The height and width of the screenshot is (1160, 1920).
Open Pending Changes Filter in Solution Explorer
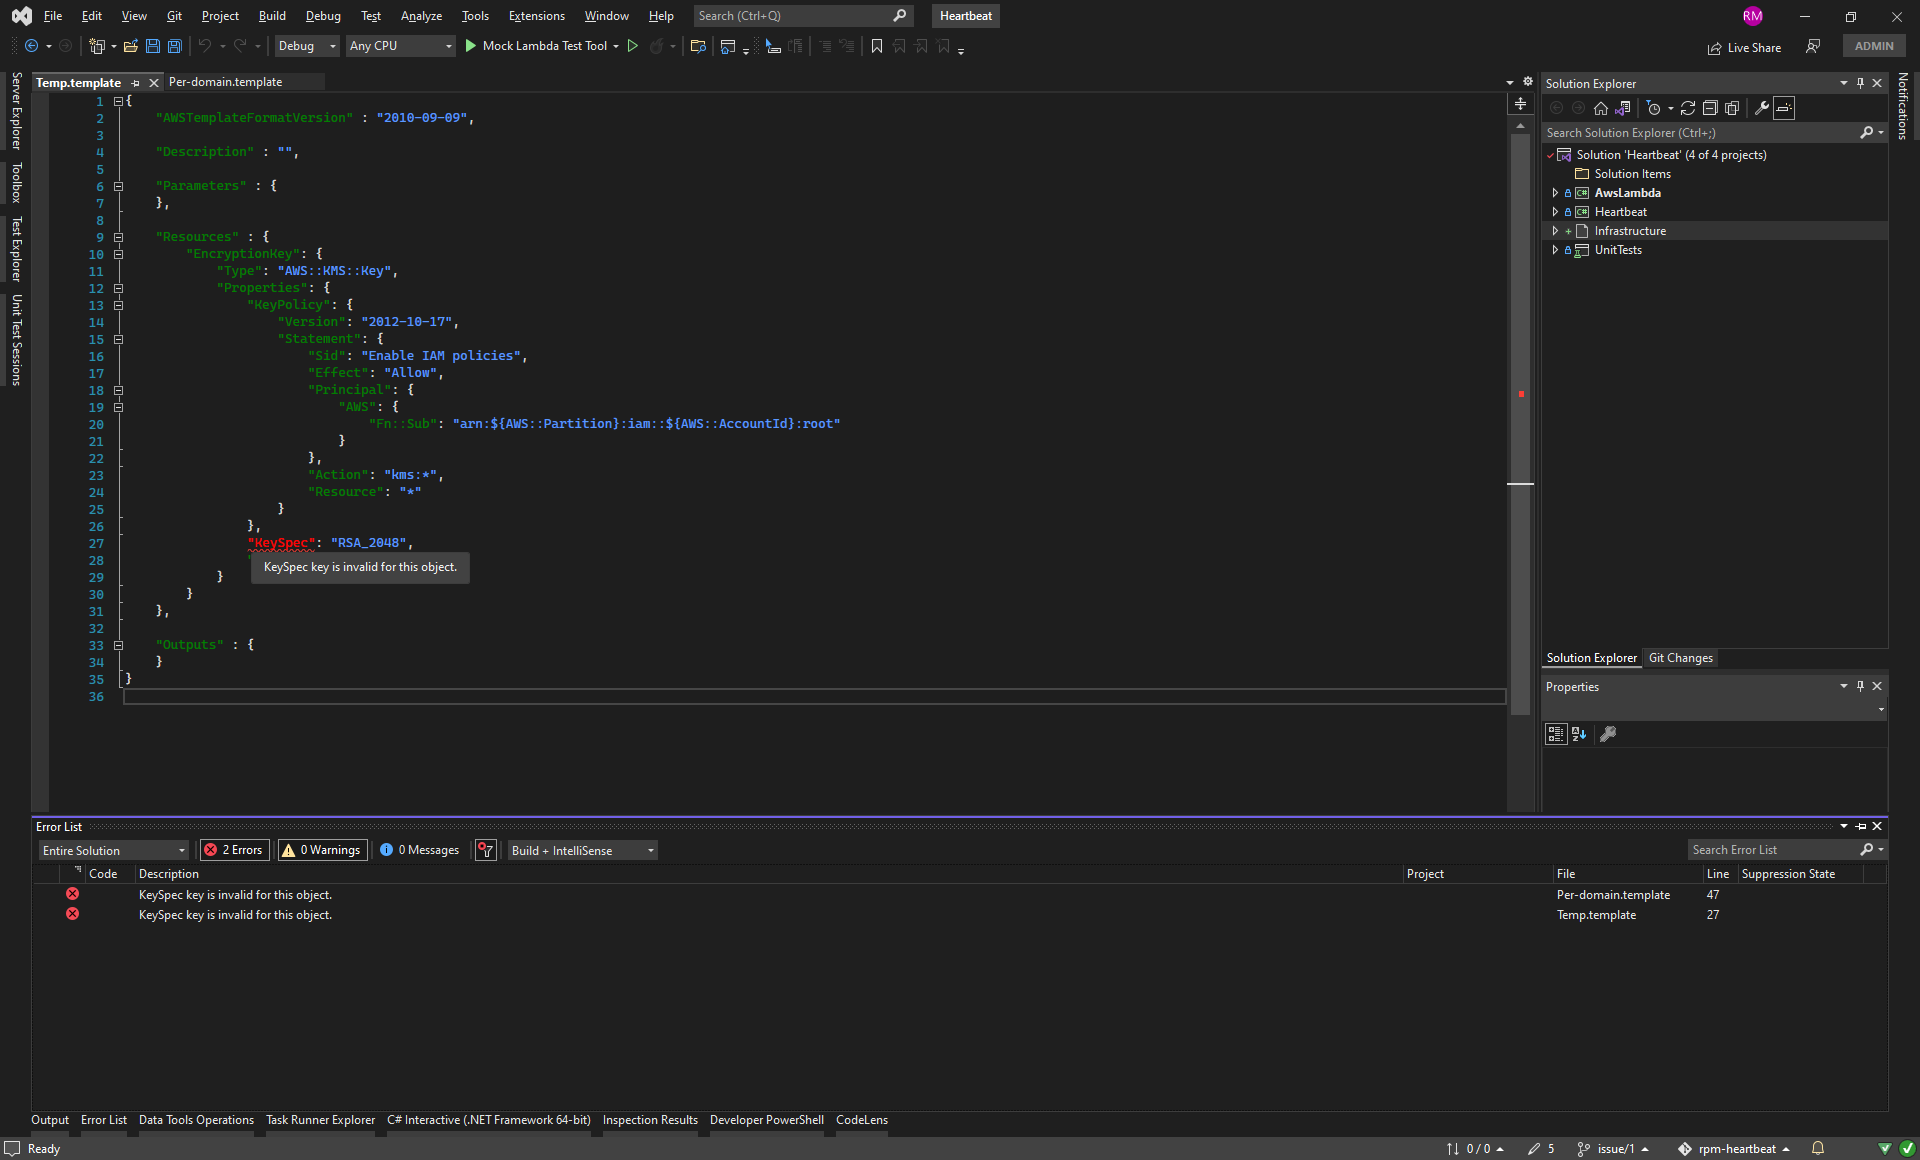1654,108
